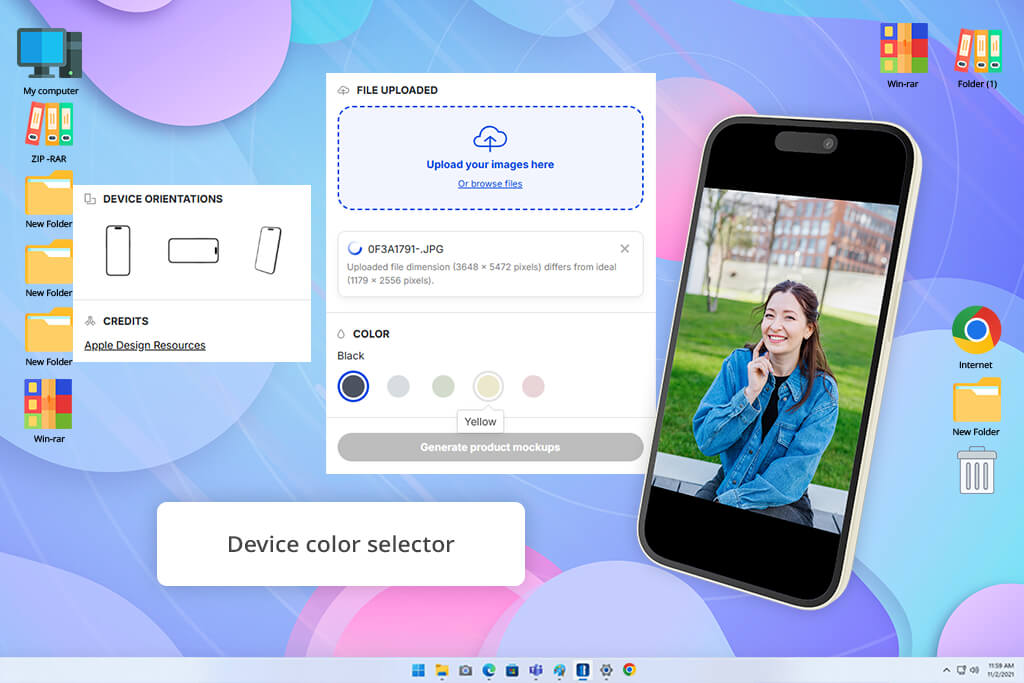Choose the Yellow color swatch
1024x683 pixels.
[488, 387]
